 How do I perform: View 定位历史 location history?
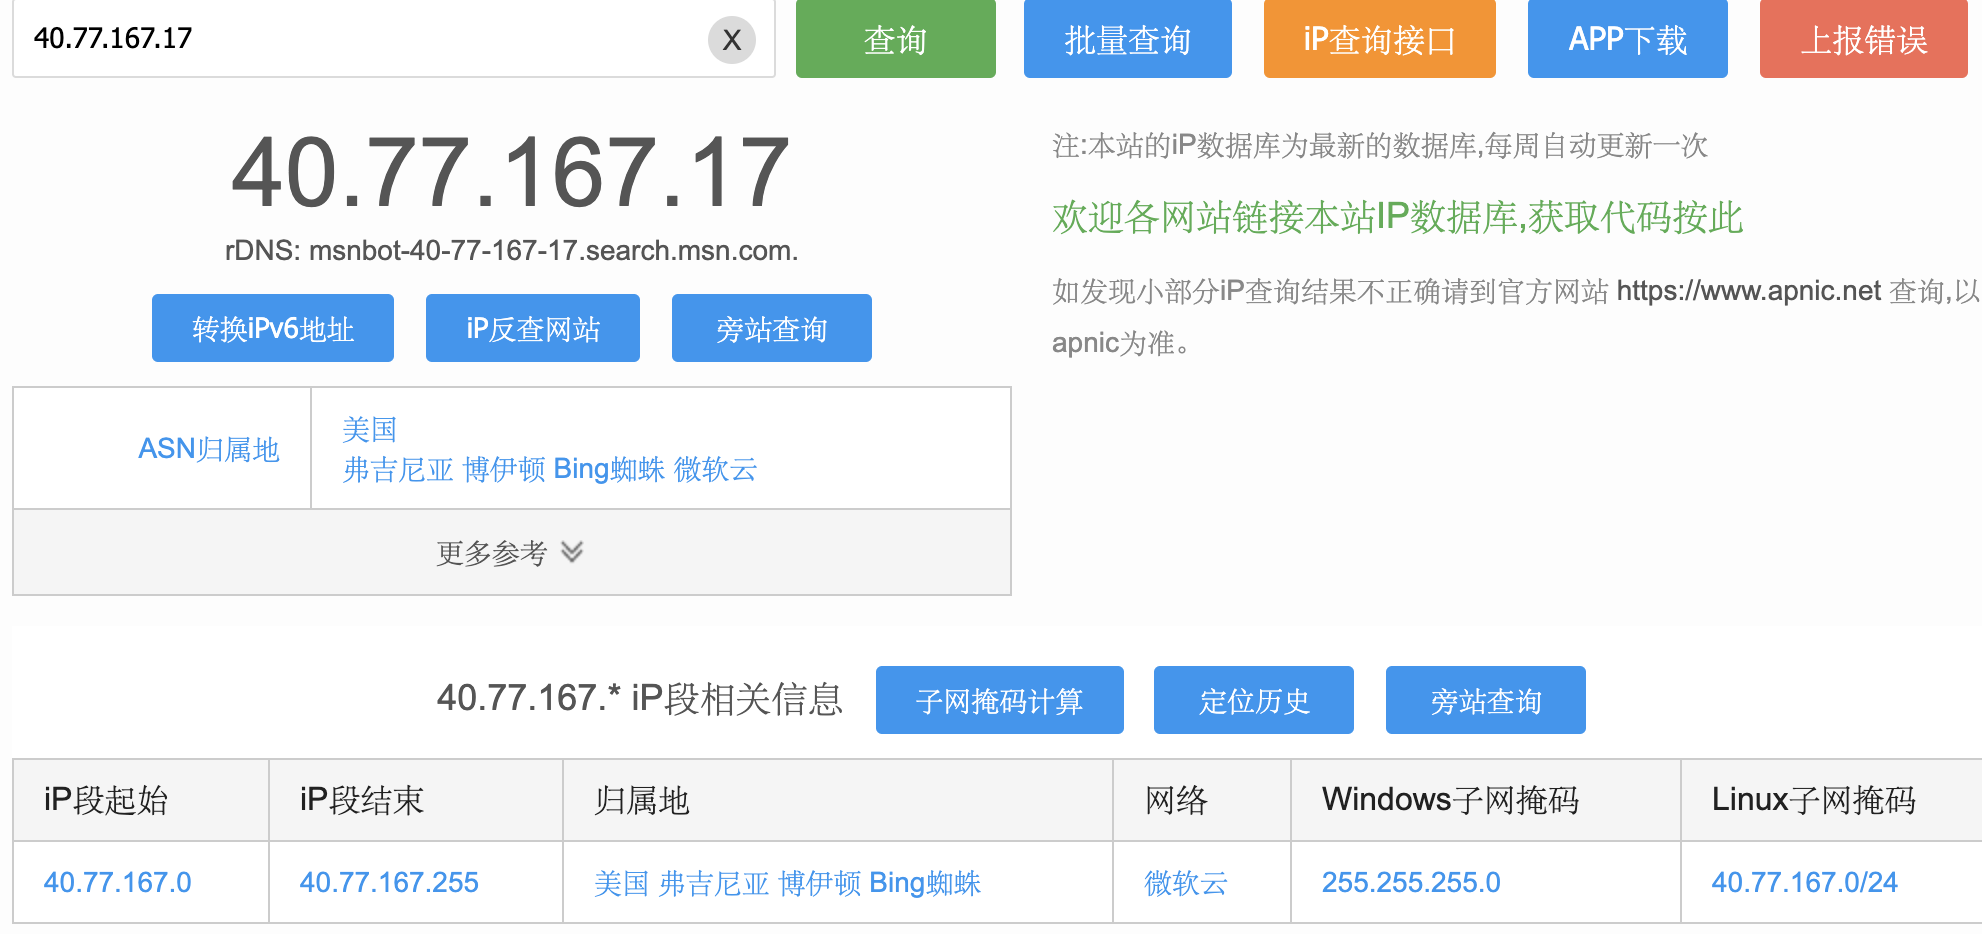(x=1254, y=700)
